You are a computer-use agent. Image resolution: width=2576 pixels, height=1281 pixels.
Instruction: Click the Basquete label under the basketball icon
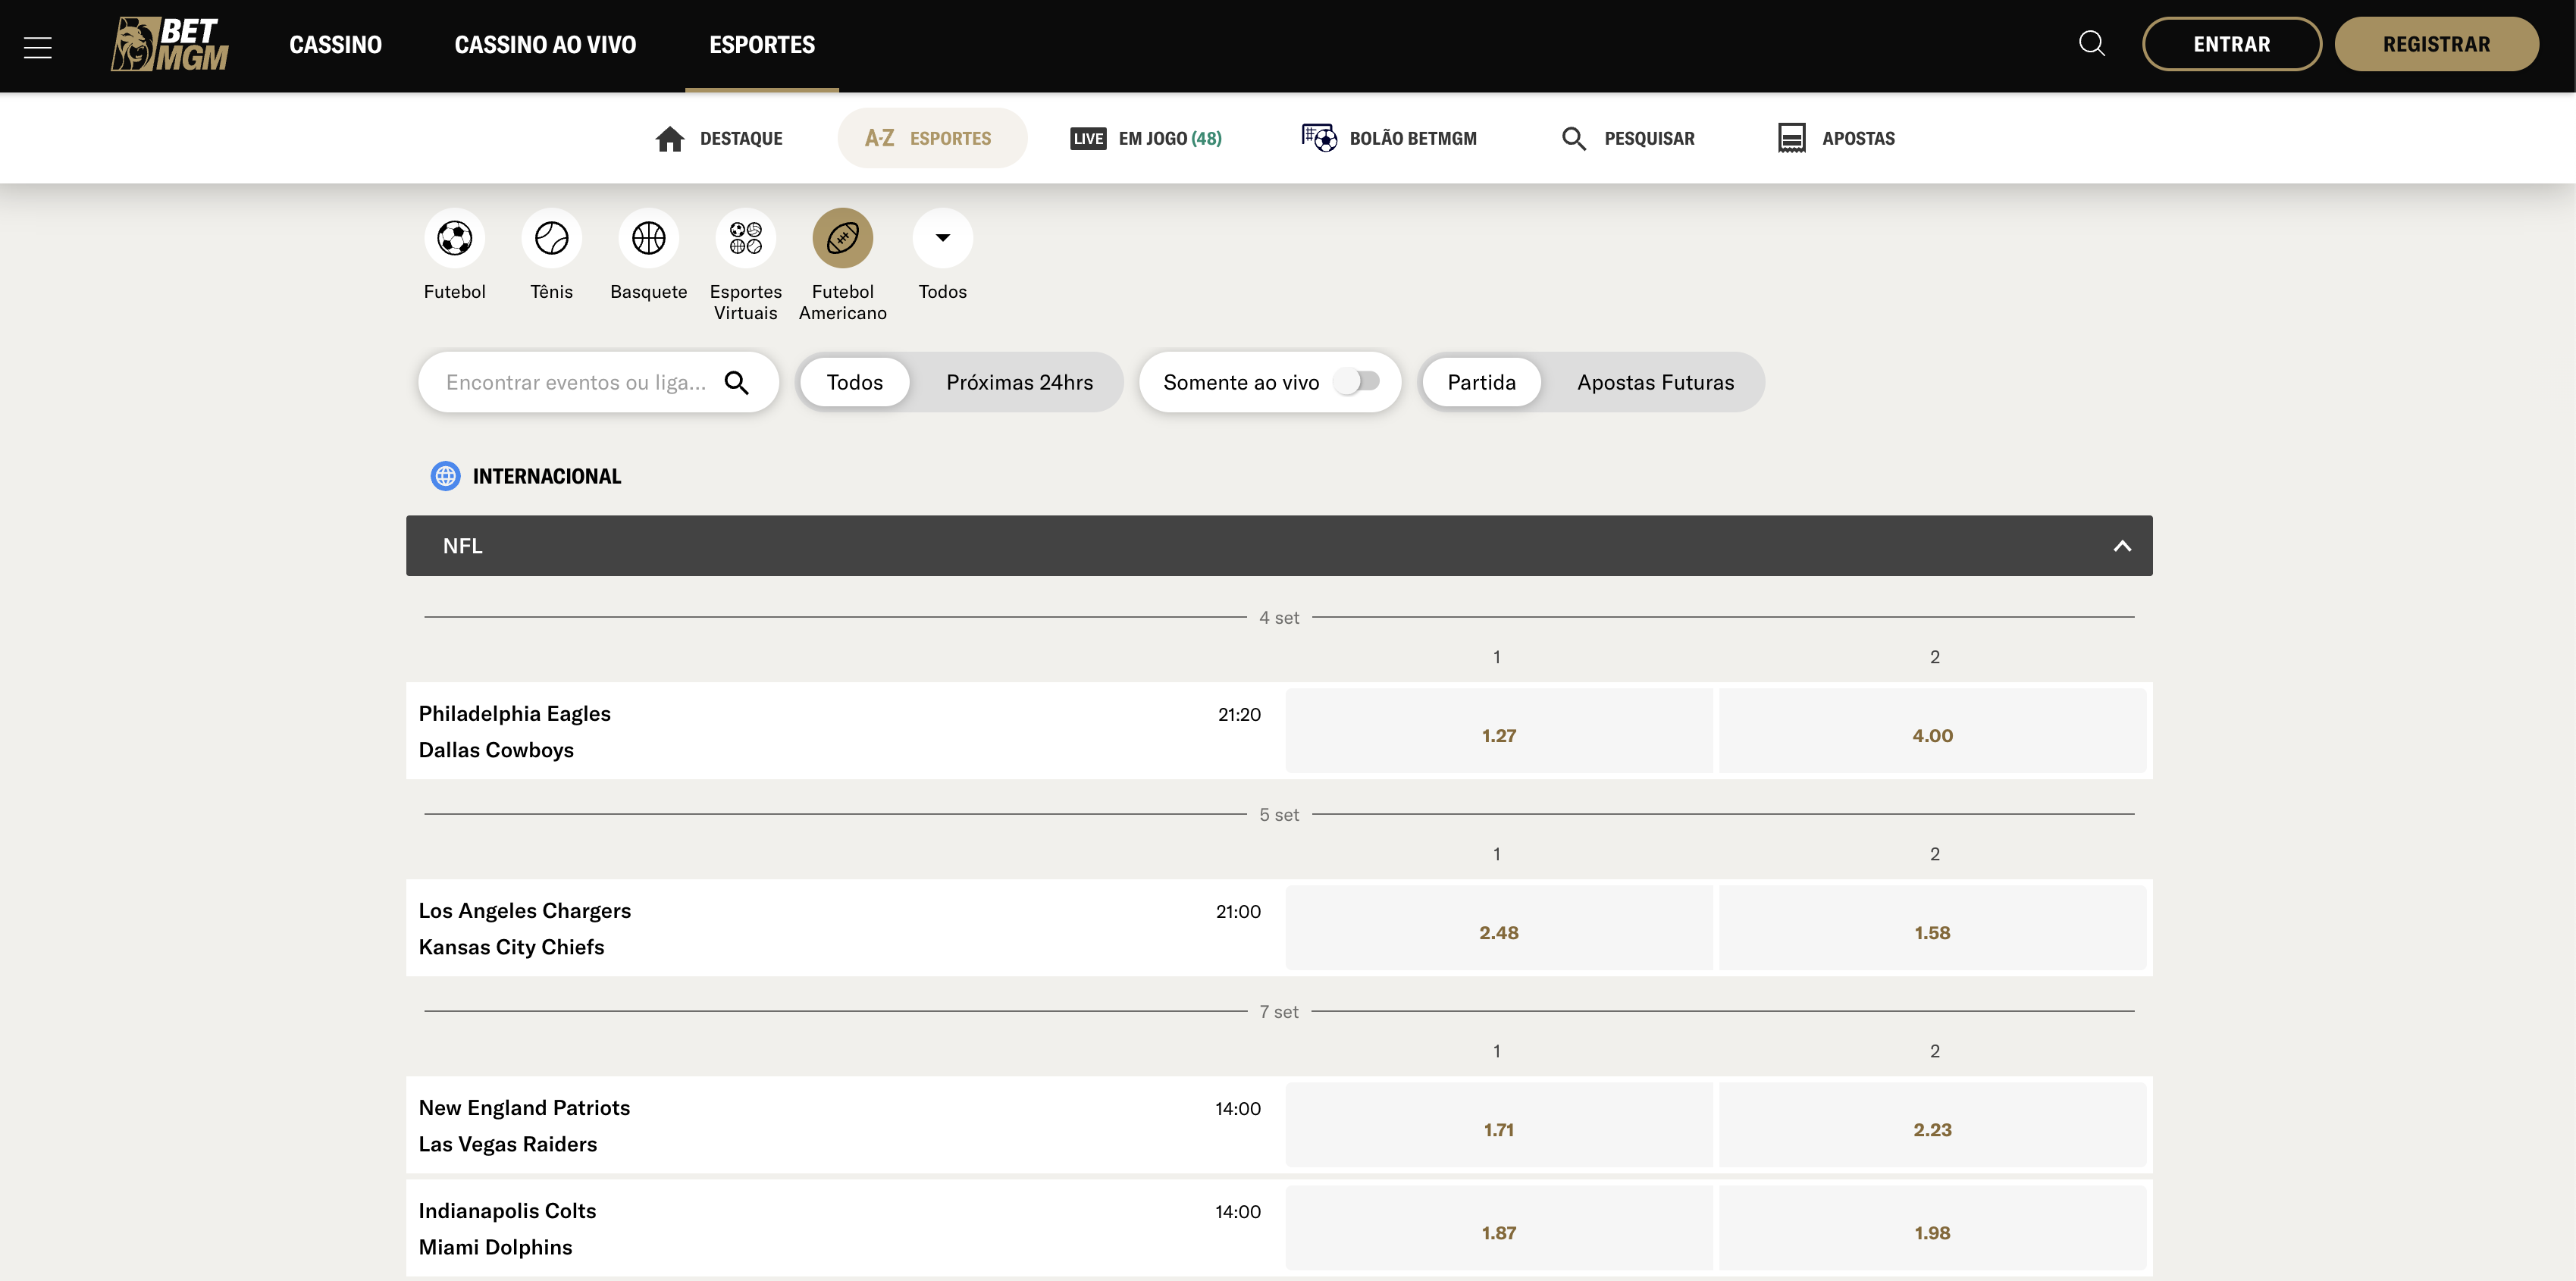[x=649, y=291]
